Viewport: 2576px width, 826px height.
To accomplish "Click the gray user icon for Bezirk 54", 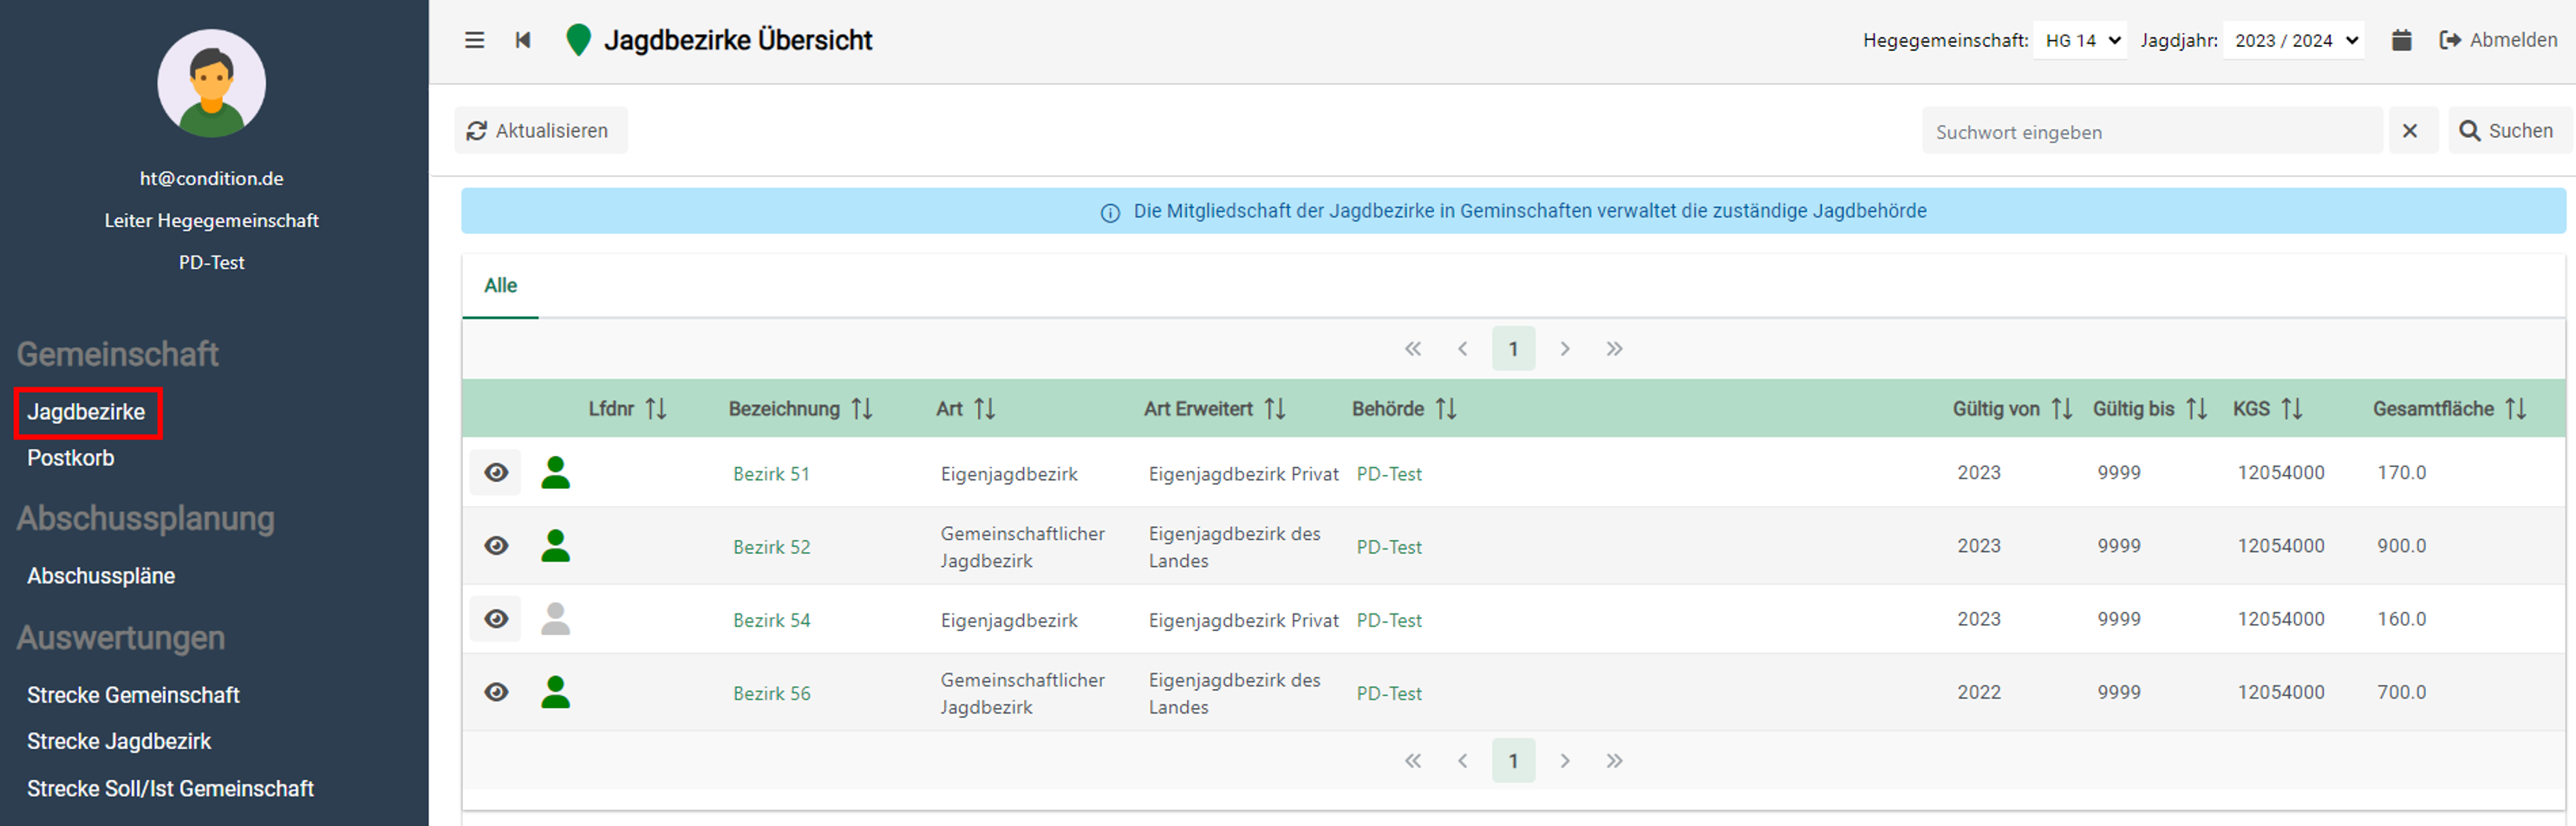I will (x=555, y=619).
